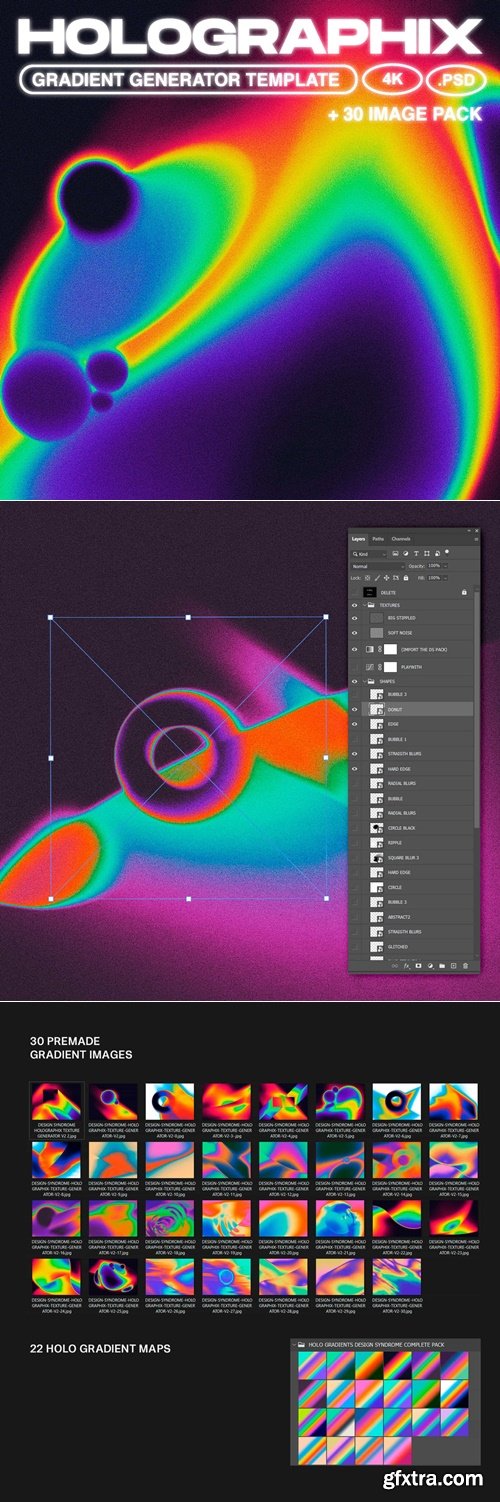
Task: Switch to the Layers tab
Action: 358,539
